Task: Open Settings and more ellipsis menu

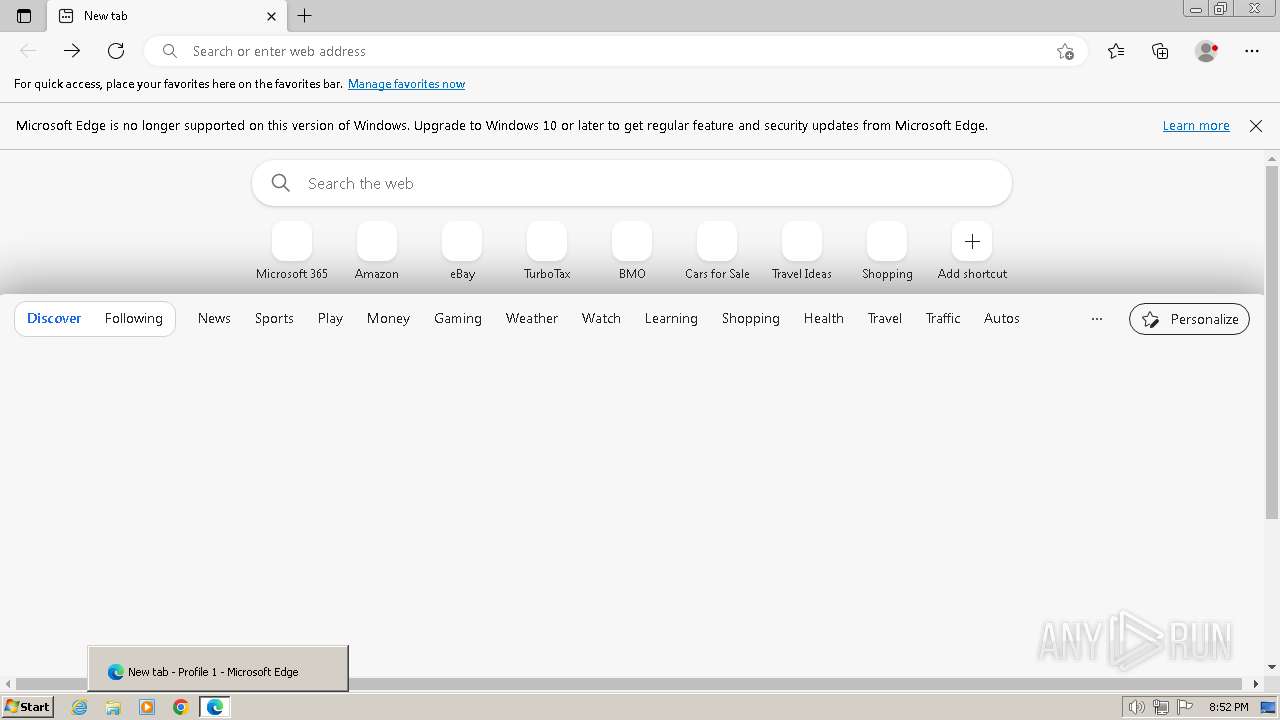Action: coord(1252,51)
